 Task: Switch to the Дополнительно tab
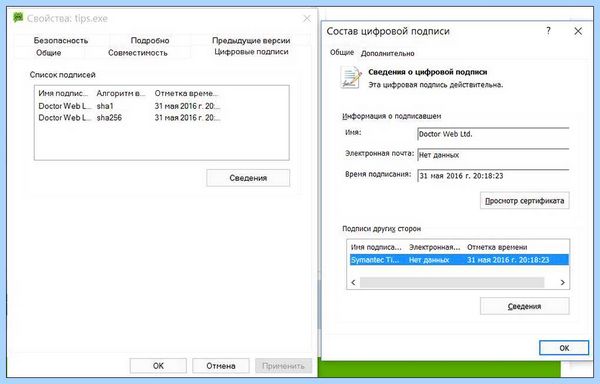tap(387, 54)
